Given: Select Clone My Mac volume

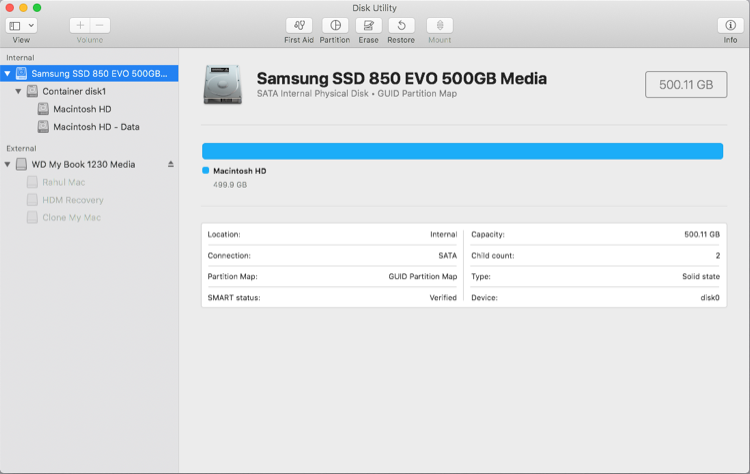Looking at the screenshot, I should pyautogui.click(x=71, y=217).
